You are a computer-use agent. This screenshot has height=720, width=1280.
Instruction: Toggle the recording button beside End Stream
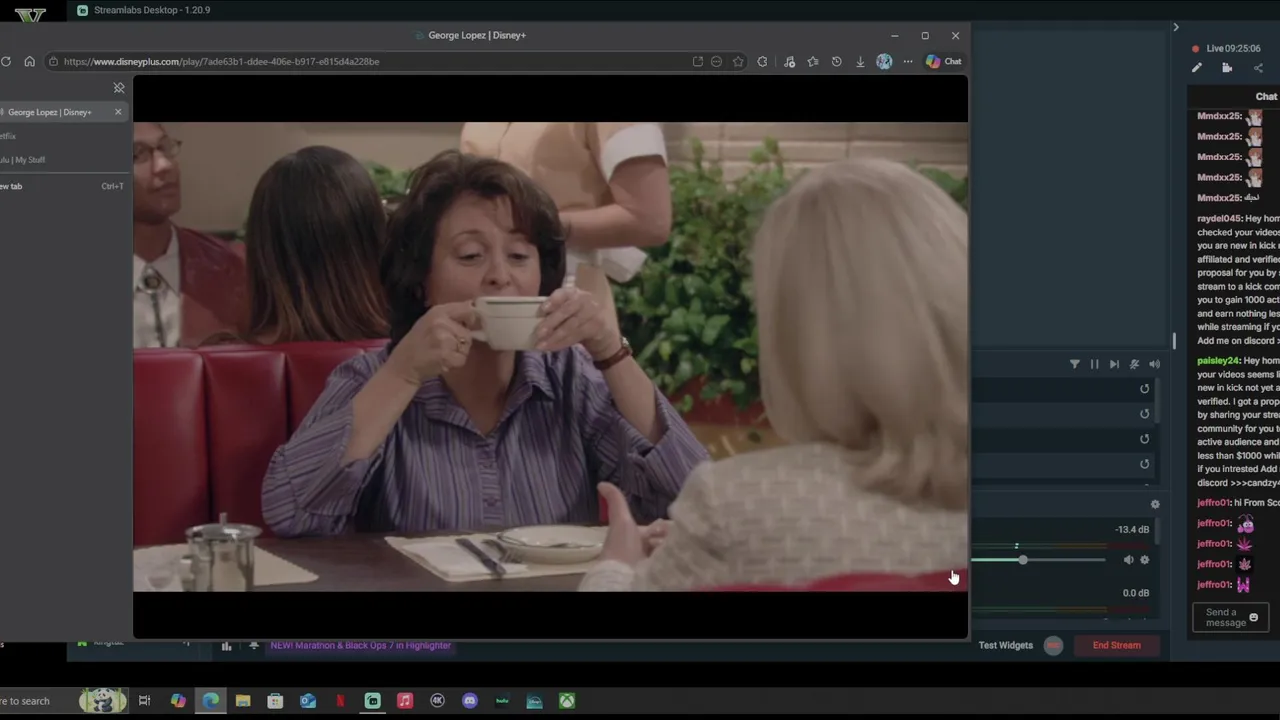click(x=1053, y=645)
